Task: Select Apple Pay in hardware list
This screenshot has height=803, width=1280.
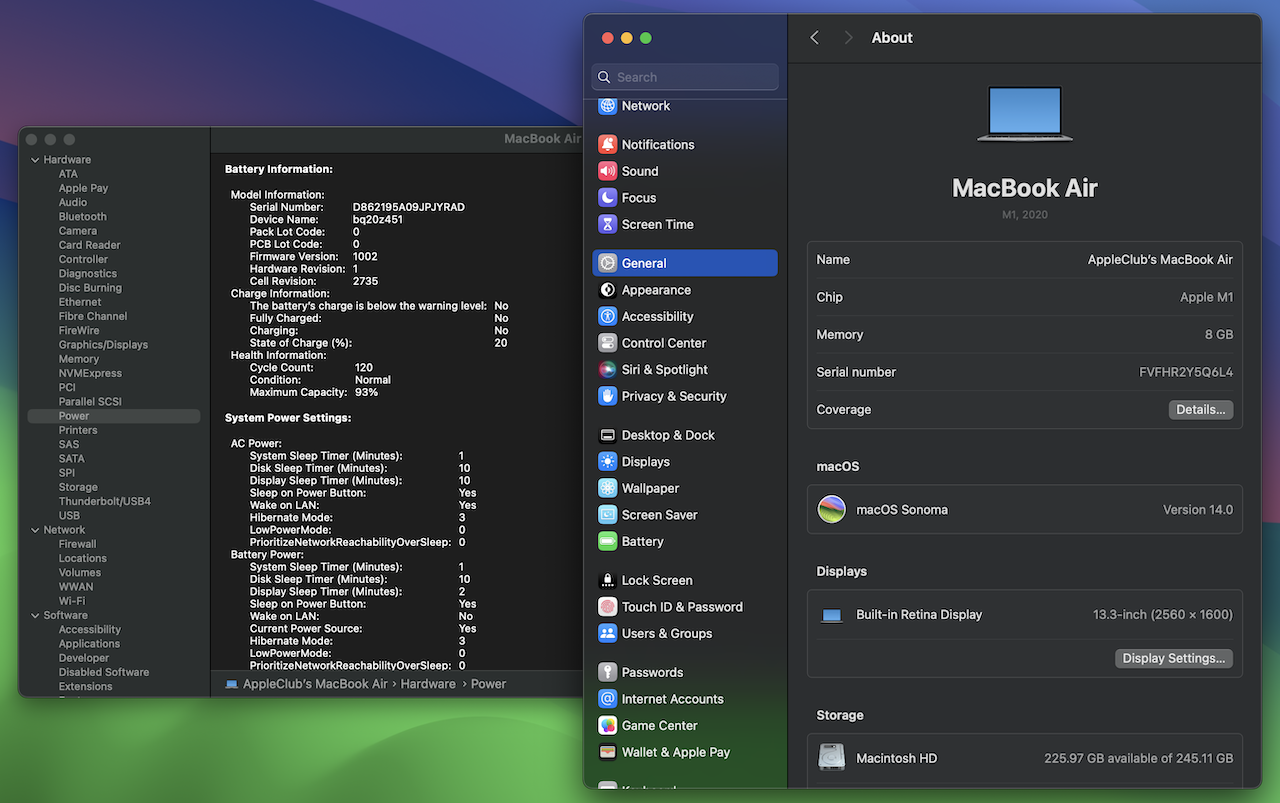Action: [x=83, y=188]
